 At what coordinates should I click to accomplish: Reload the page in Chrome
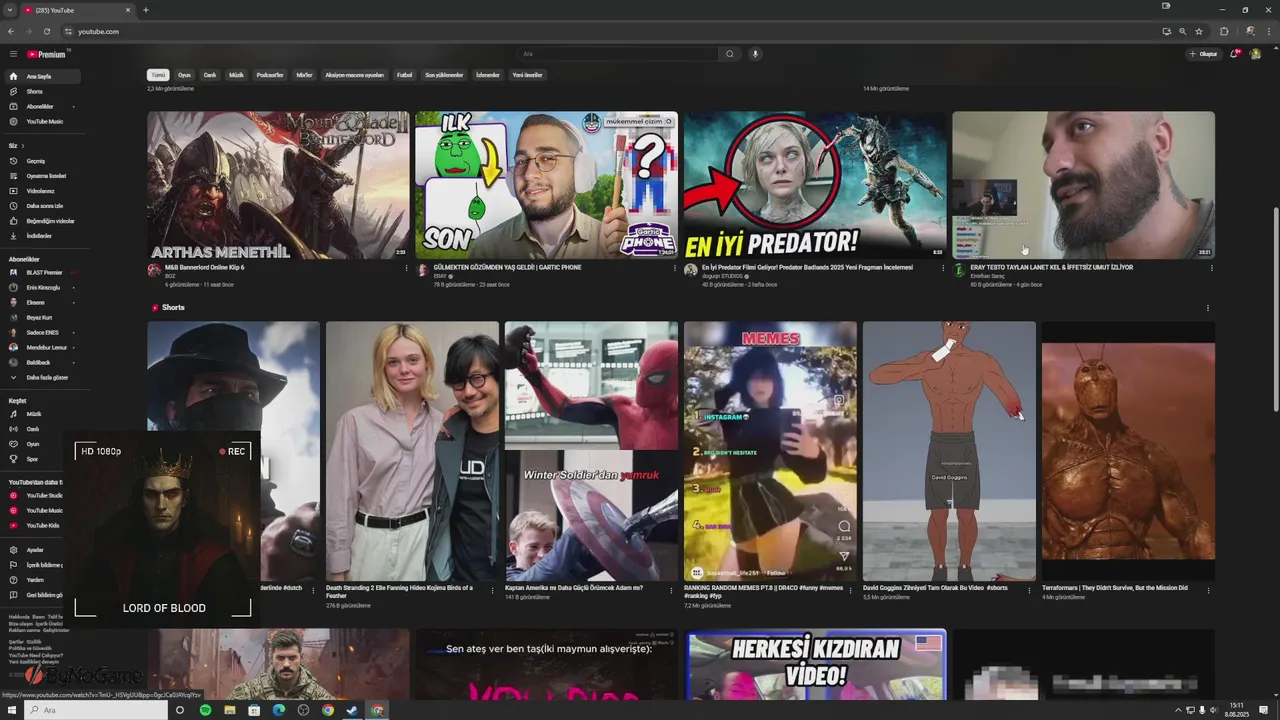46,31
